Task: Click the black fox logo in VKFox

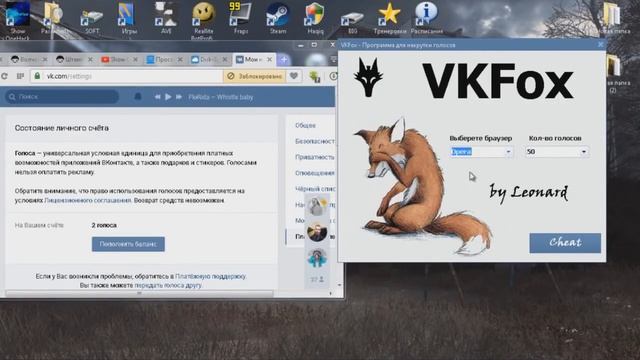Action: tap(368, 78)
